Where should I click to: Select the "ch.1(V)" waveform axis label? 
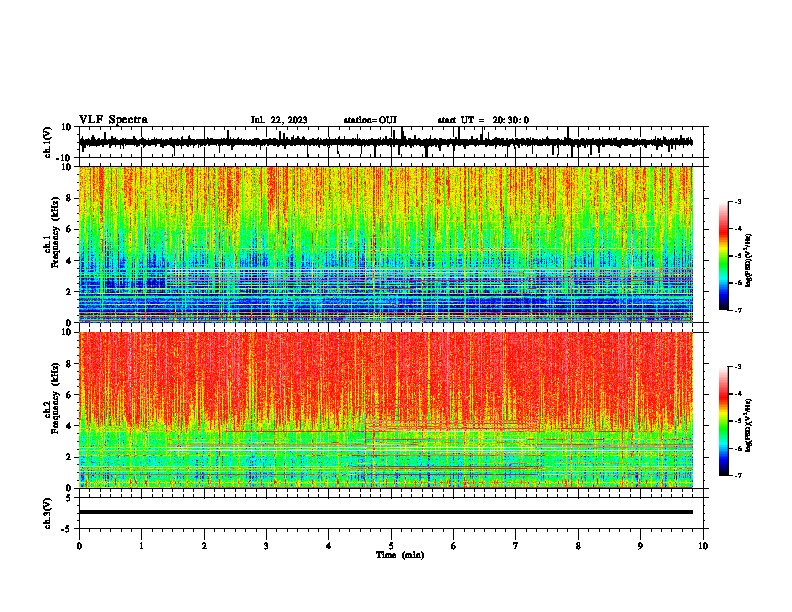point(48,142)
